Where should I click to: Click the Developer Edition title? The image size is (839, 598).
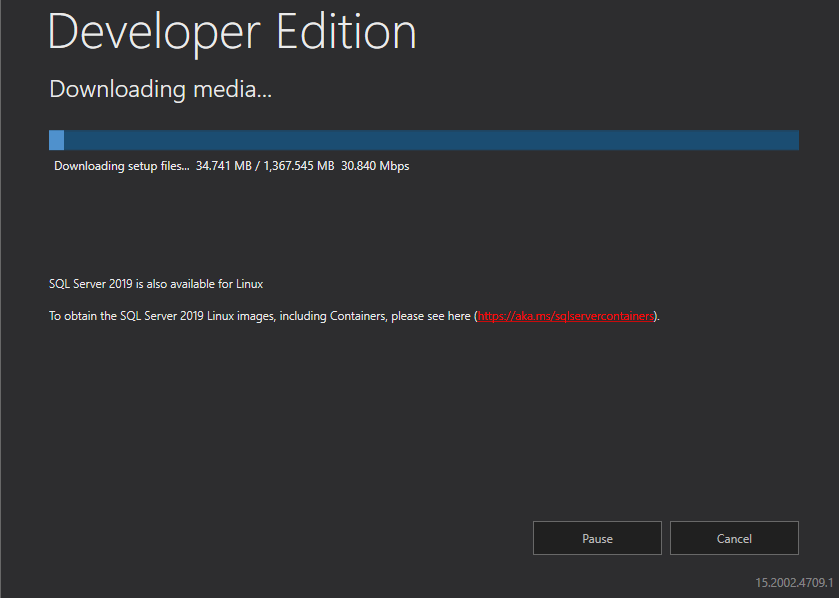pos(232,32)
